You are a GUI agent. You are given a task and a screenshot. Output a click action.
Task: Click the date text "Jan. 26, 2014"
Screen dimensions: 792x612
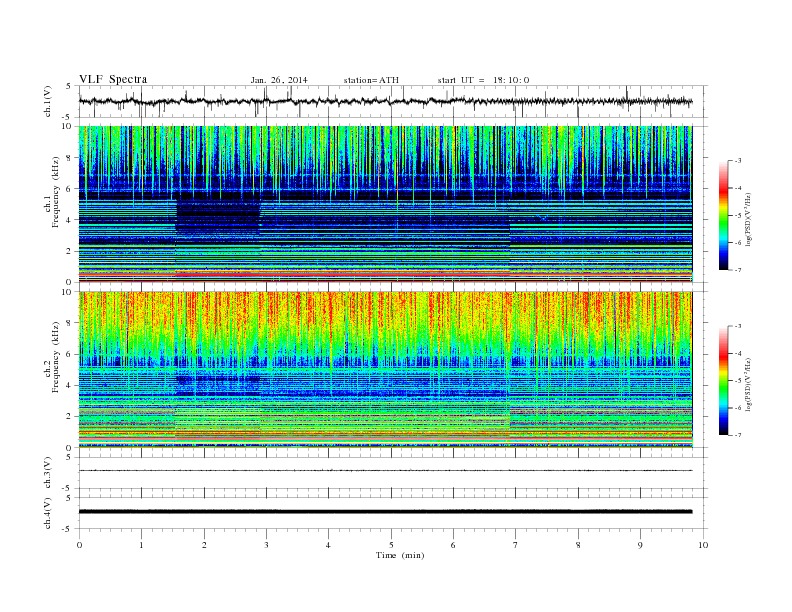point(279,80)
